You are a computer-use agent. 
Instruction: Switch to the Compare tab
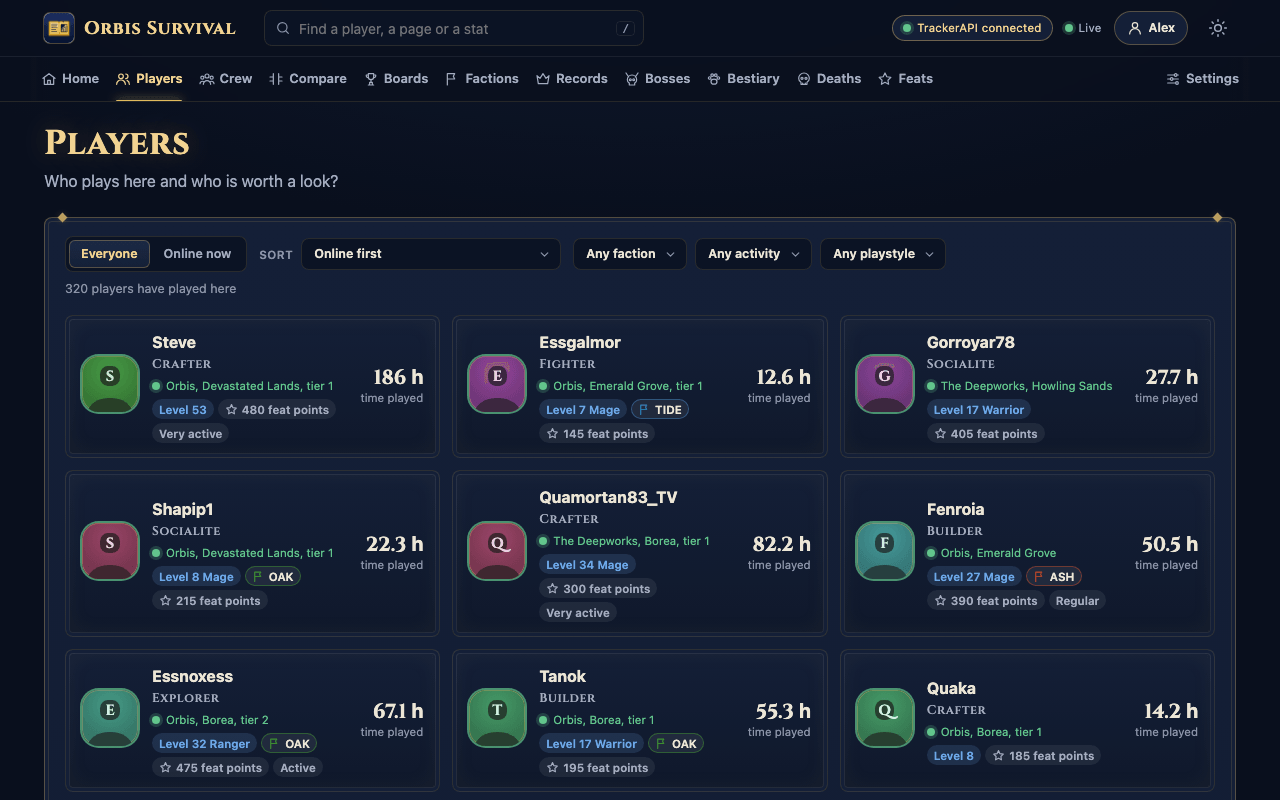click(x=308, y=79)
